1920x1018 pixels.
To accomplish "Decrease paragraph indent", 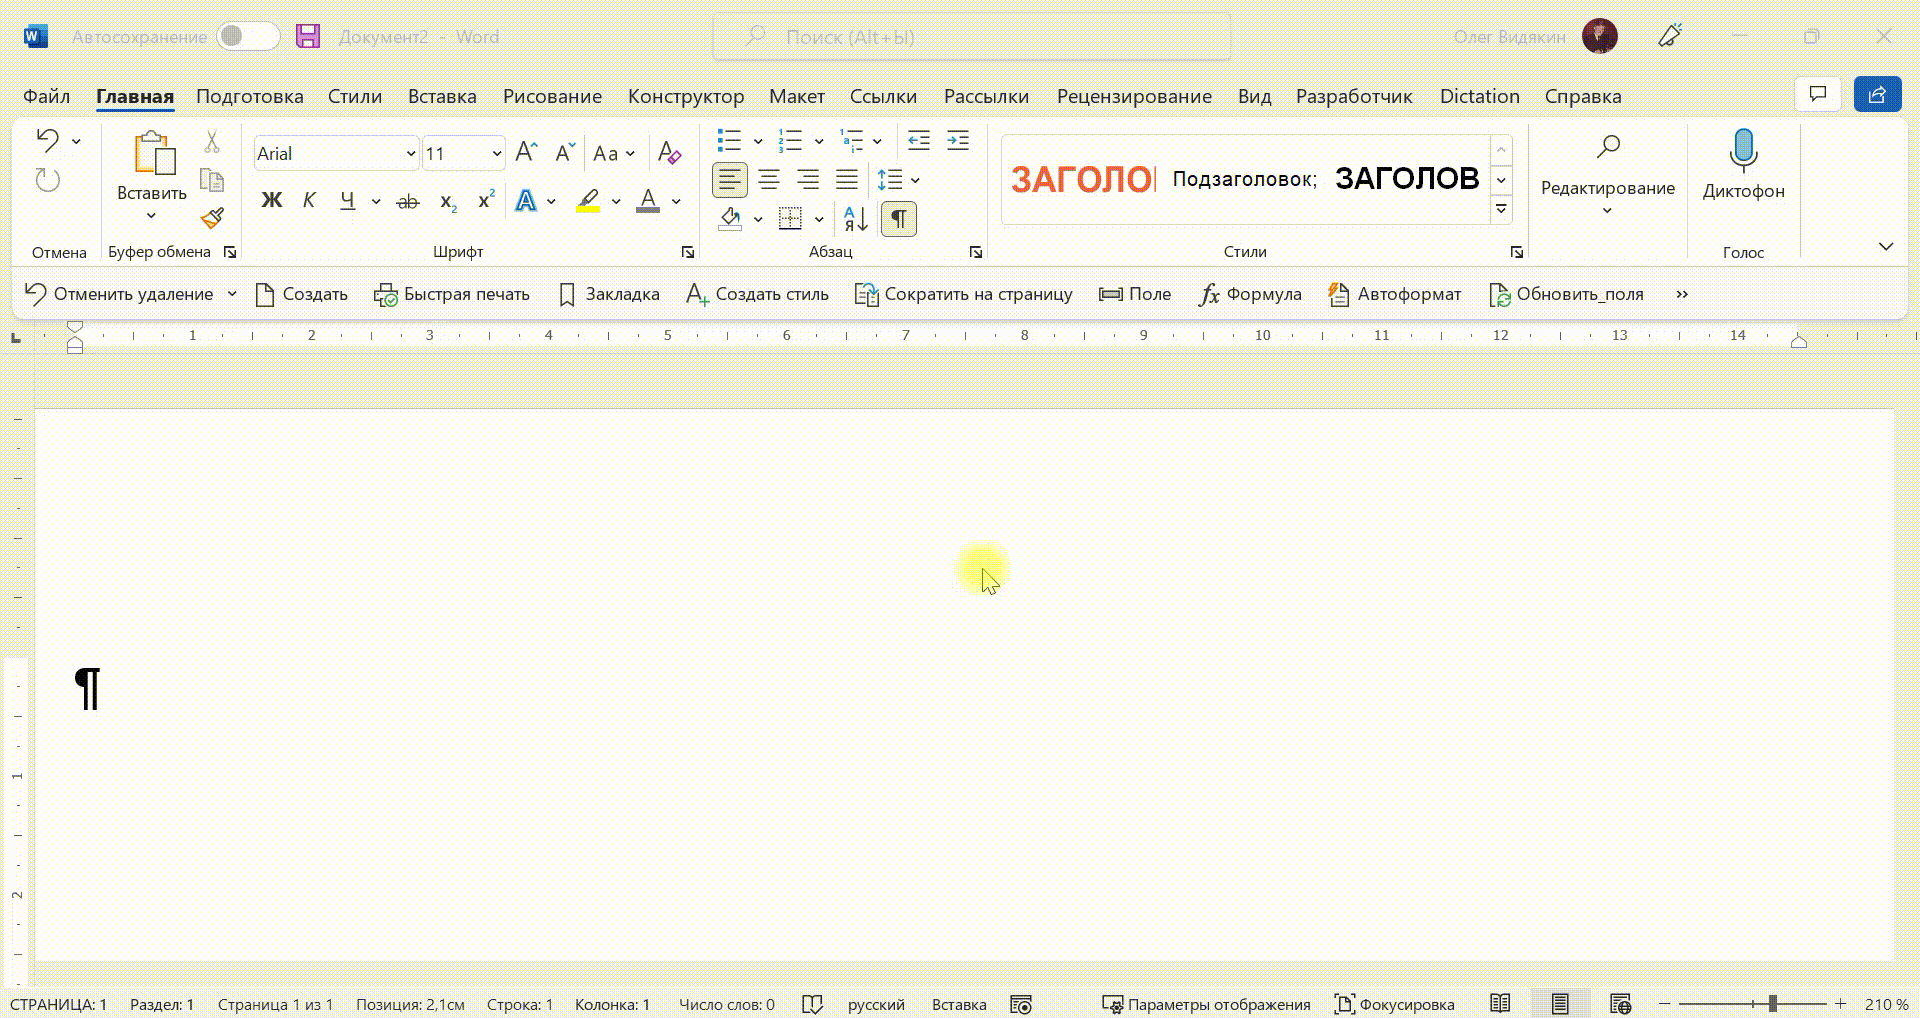I will coord(918,140).
